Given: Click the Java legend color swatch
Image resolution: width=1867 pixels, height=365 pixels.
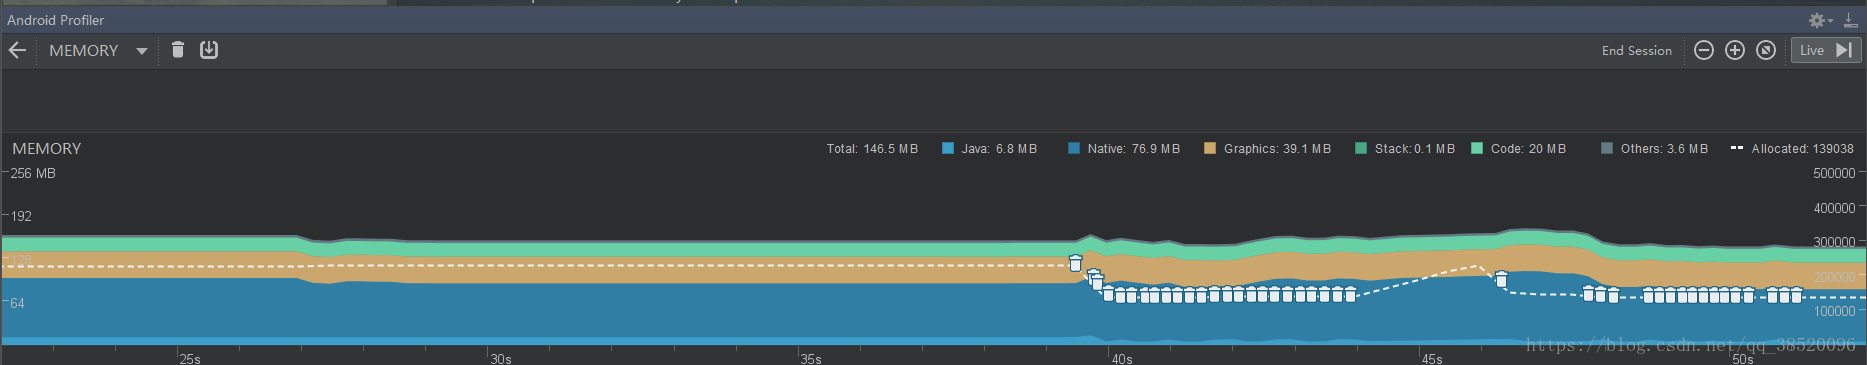Looking at the screenshot, I should click(x=947, y=148).
